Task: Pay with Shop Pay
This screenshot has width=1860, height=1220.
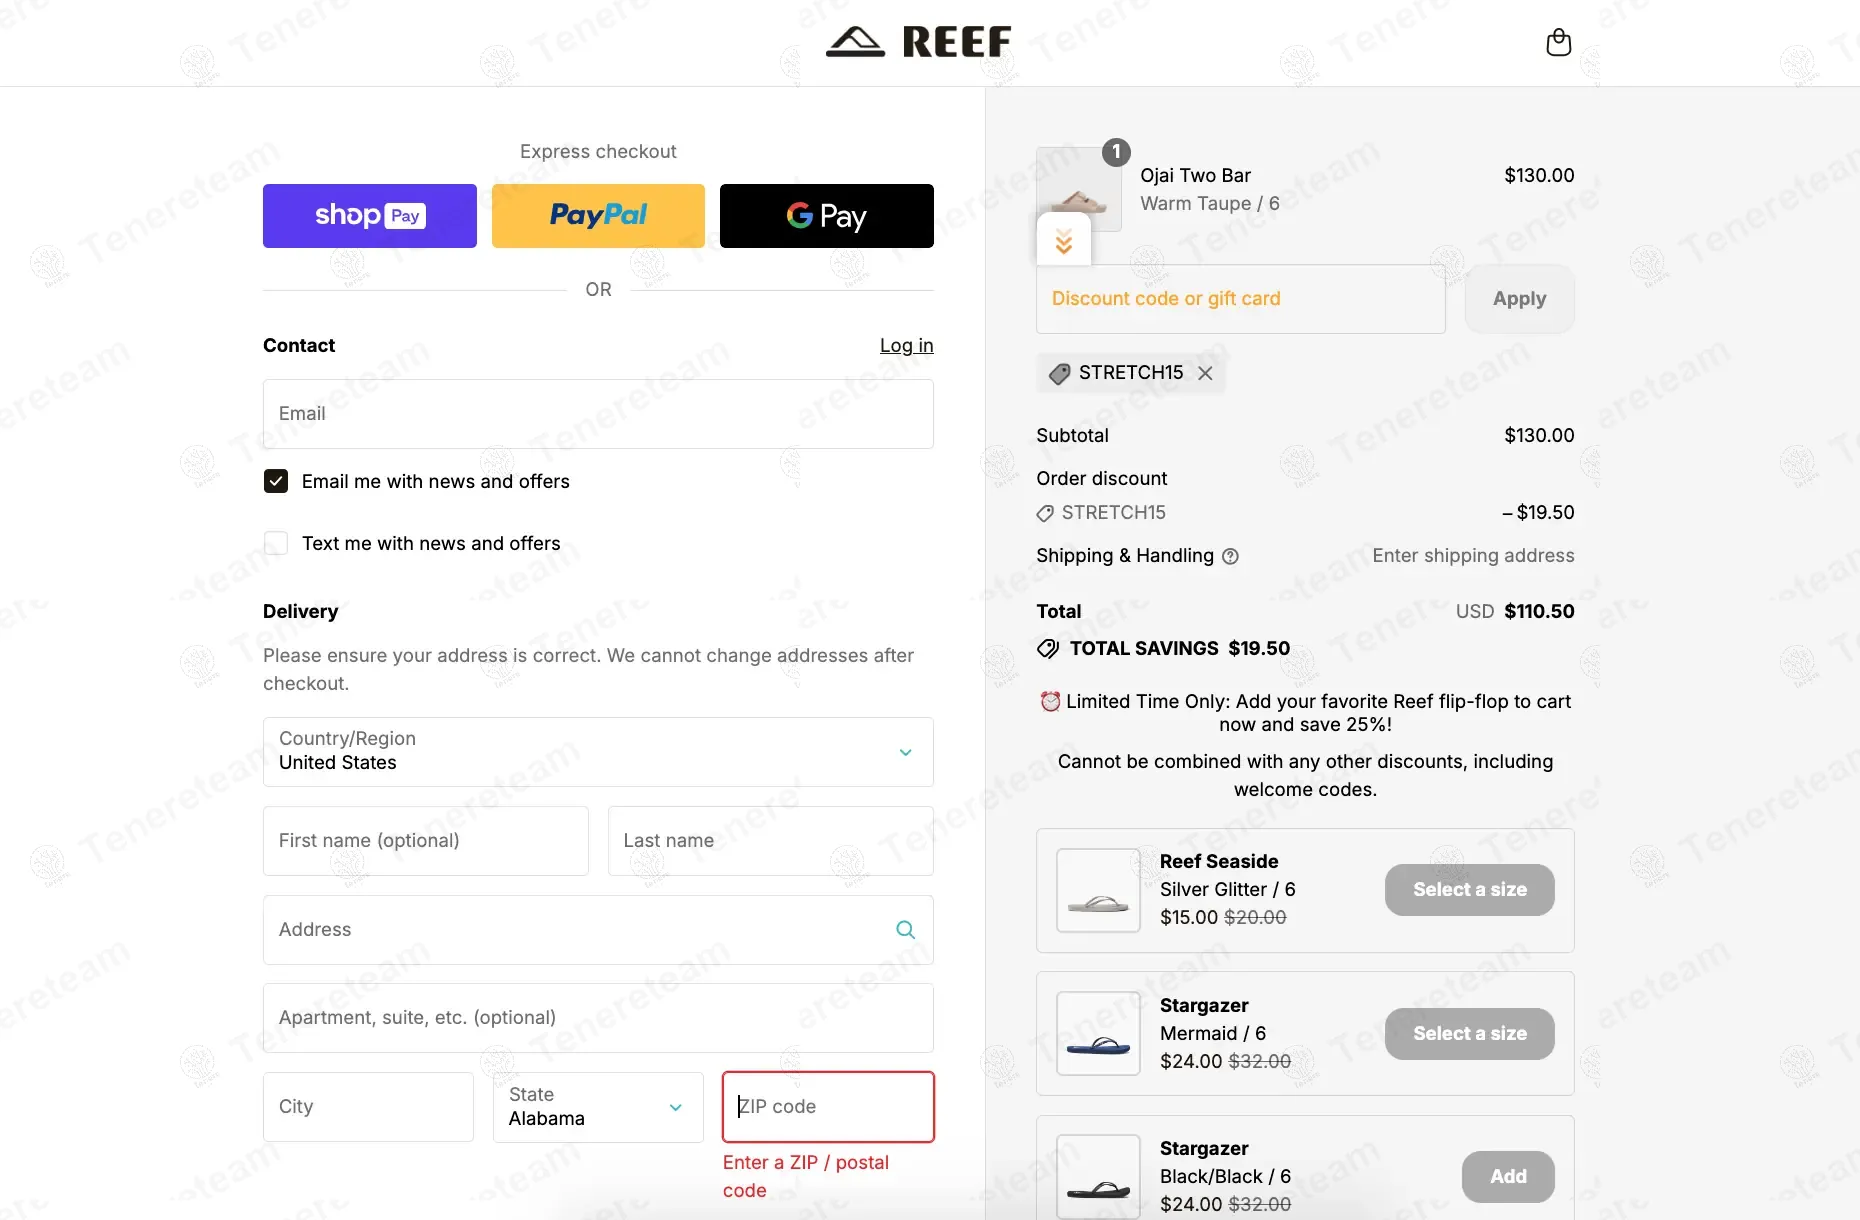Action: coord(370,216)
